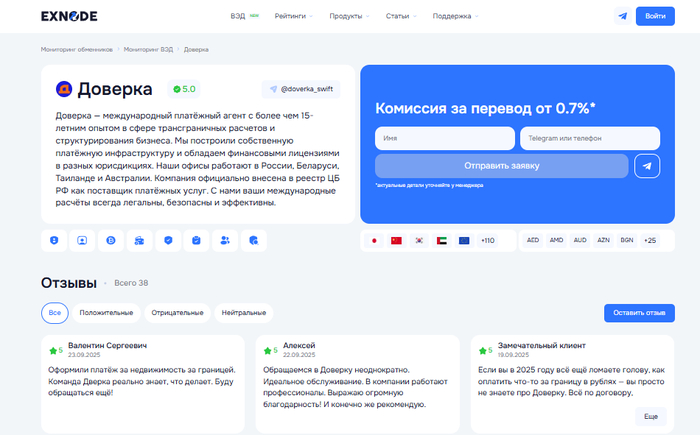Open the @doverka_swift Telegram link
700x435 pixels.
tap(301, 89)
